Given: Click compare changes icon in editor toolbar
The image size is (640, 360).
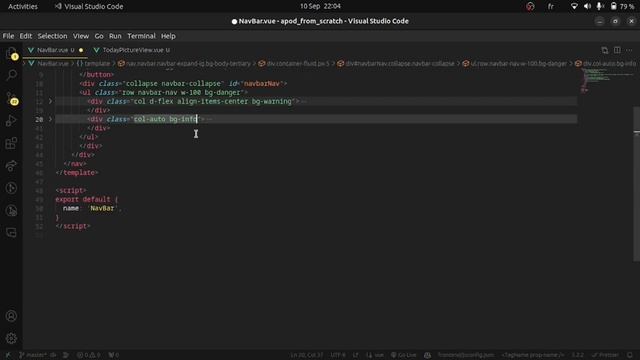Looking at the screenshot, I should point(604,50).
